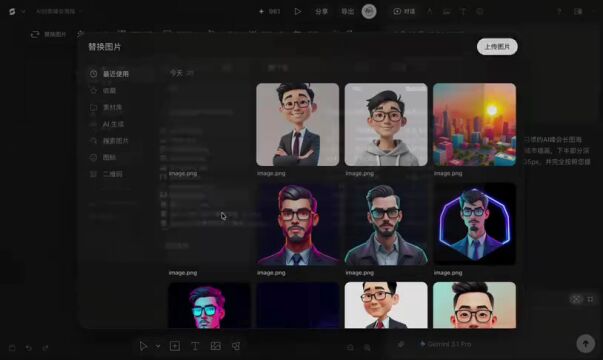Click the text T icon in top right bar
Viewport: 603px width, 360px height.
[463, 12]
